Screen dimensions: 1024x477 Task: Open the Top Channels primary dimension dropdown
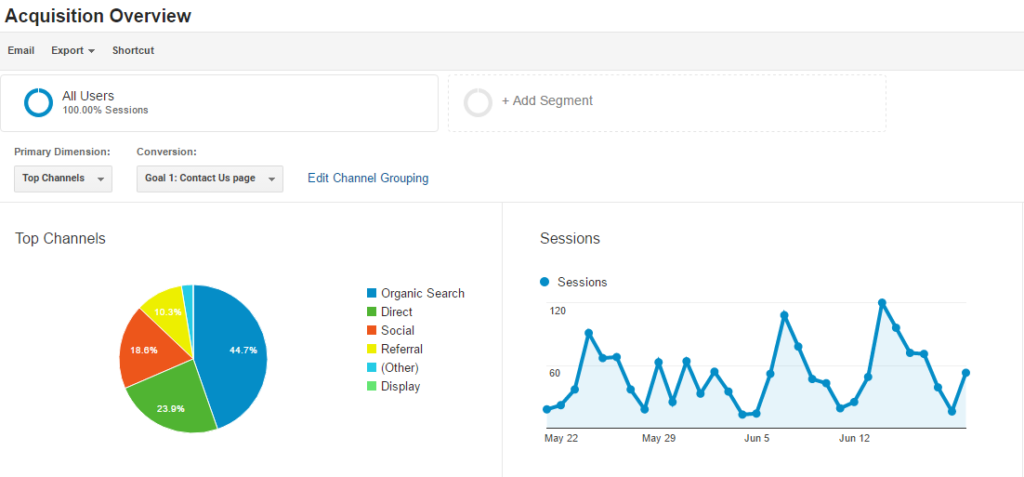(63, 178)
